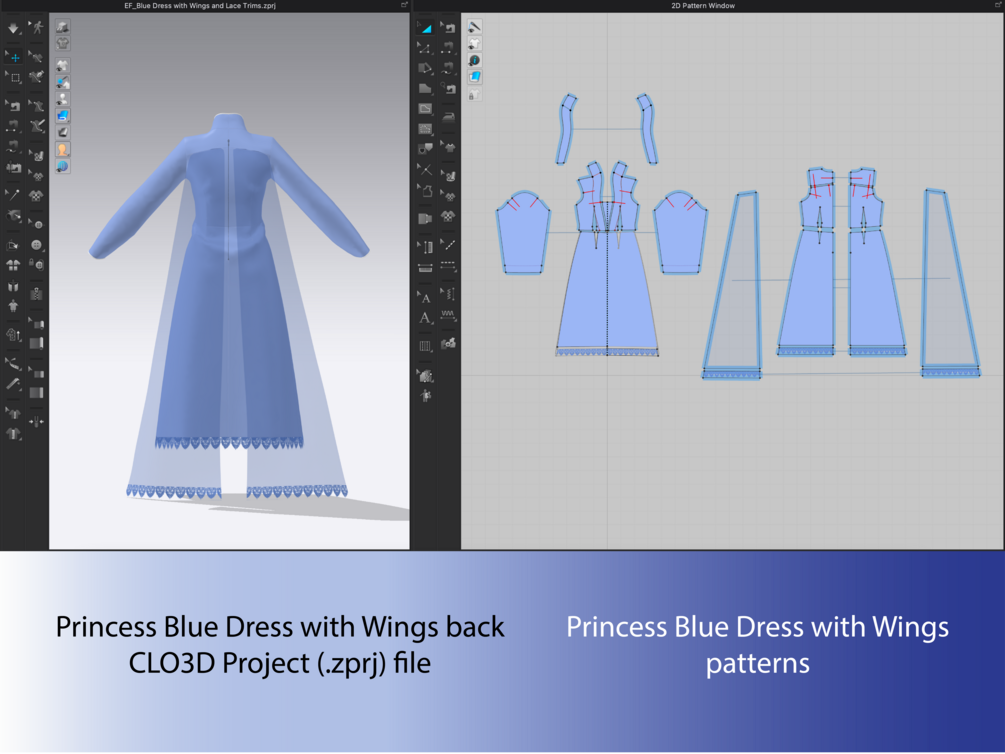
Task: Select the Edit Piping tool
Action: (x=37, y=323)
